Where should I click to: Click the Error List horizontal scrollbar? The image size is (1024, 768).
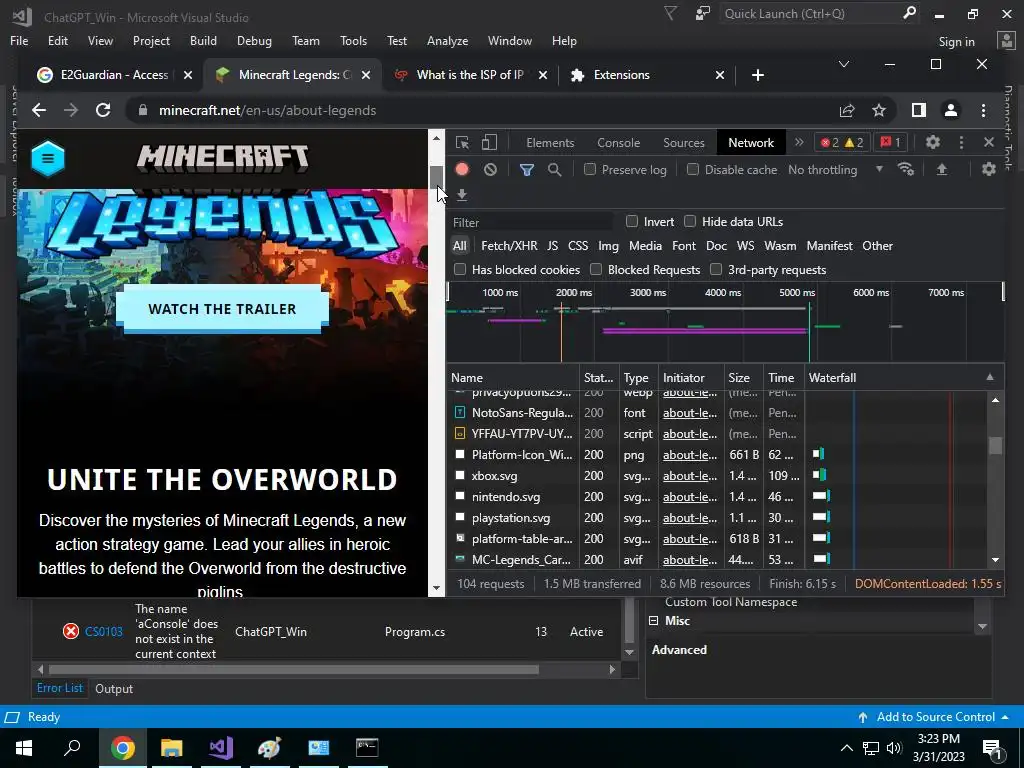293,669
